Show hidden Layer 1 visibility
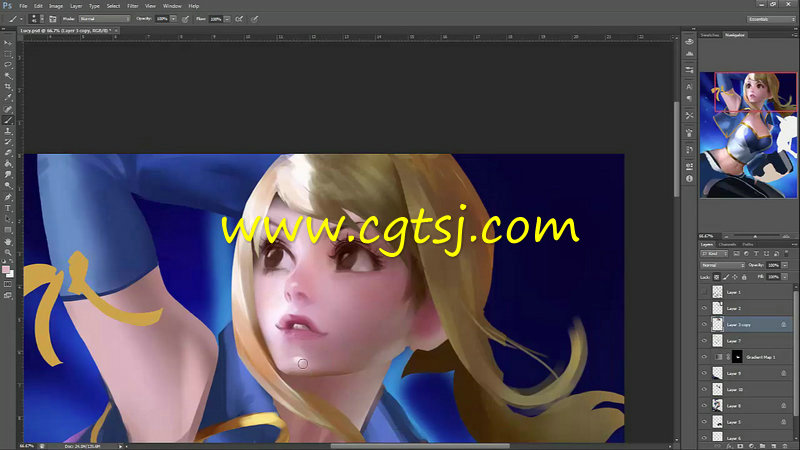The image size is (800, 450). click(705, 292)
